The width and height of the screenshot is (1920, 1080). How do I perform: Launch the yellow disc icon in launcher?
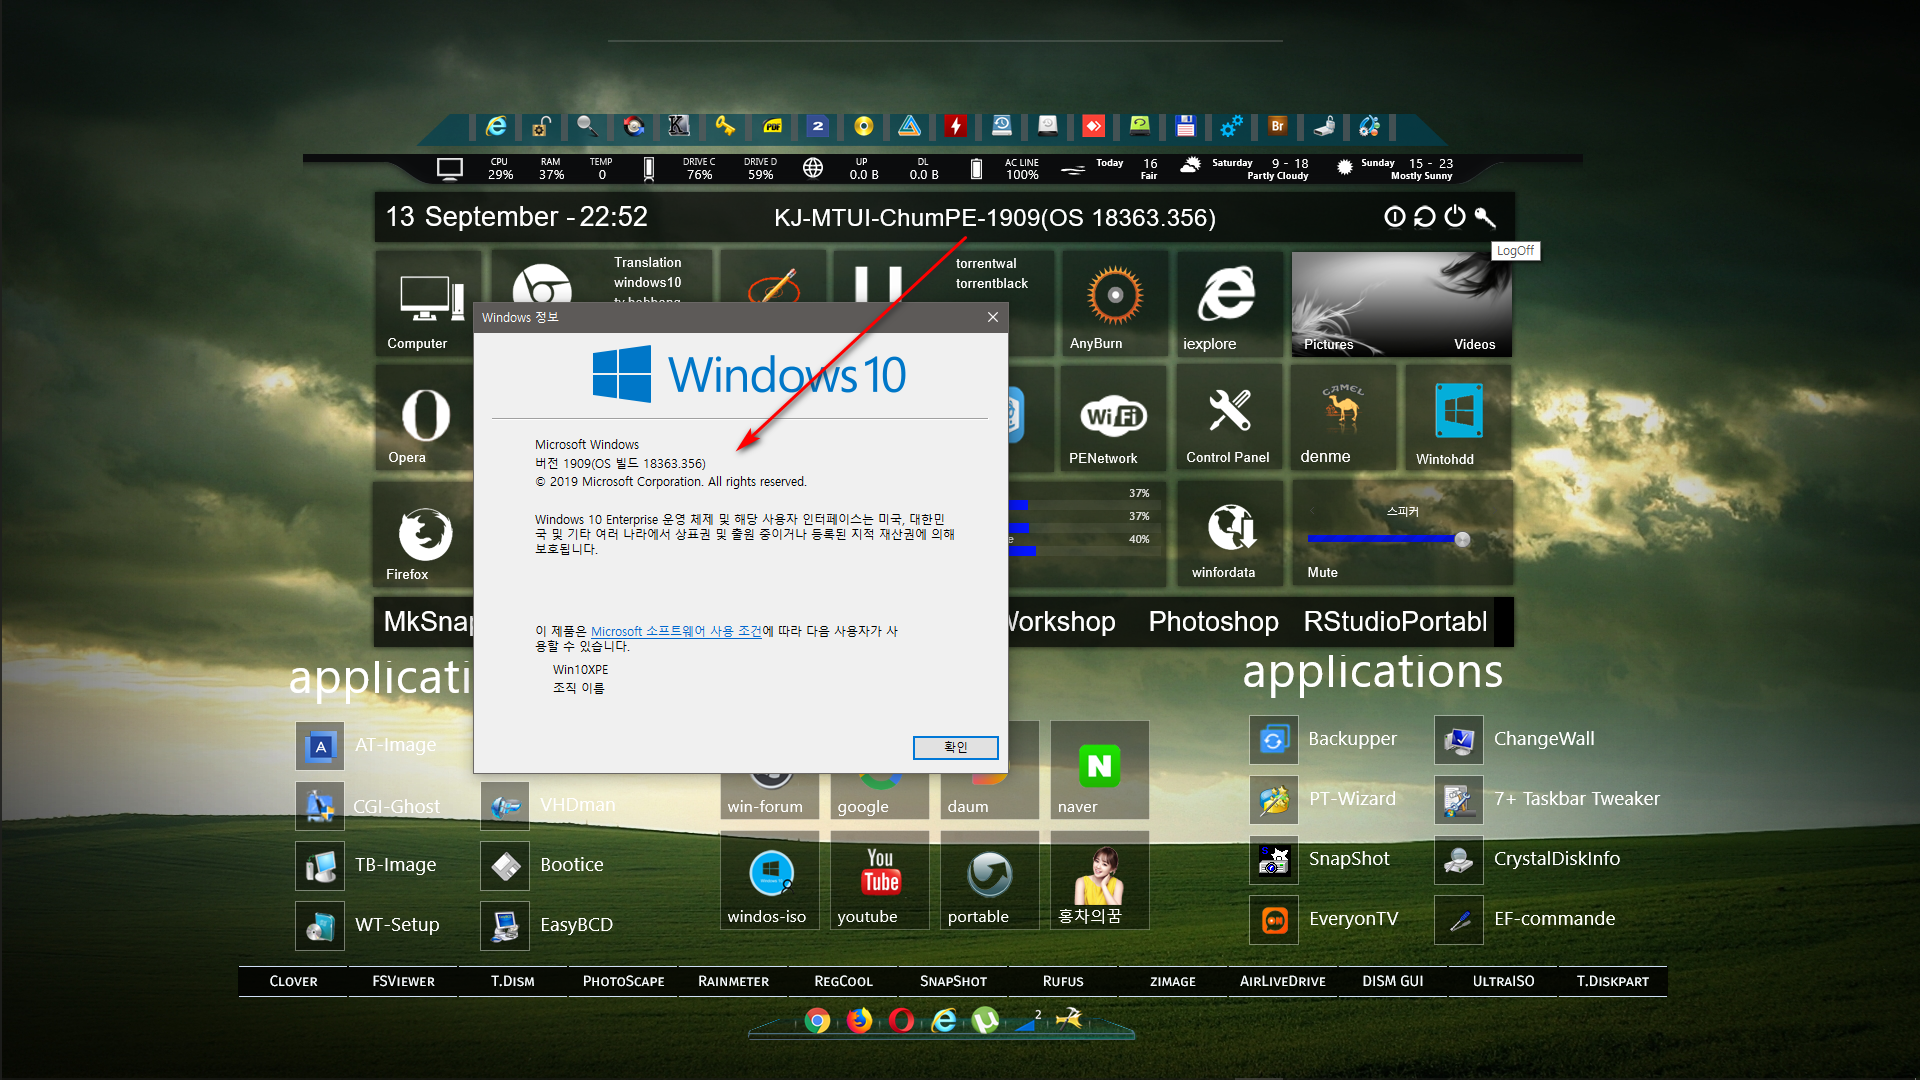coord(864,126)
